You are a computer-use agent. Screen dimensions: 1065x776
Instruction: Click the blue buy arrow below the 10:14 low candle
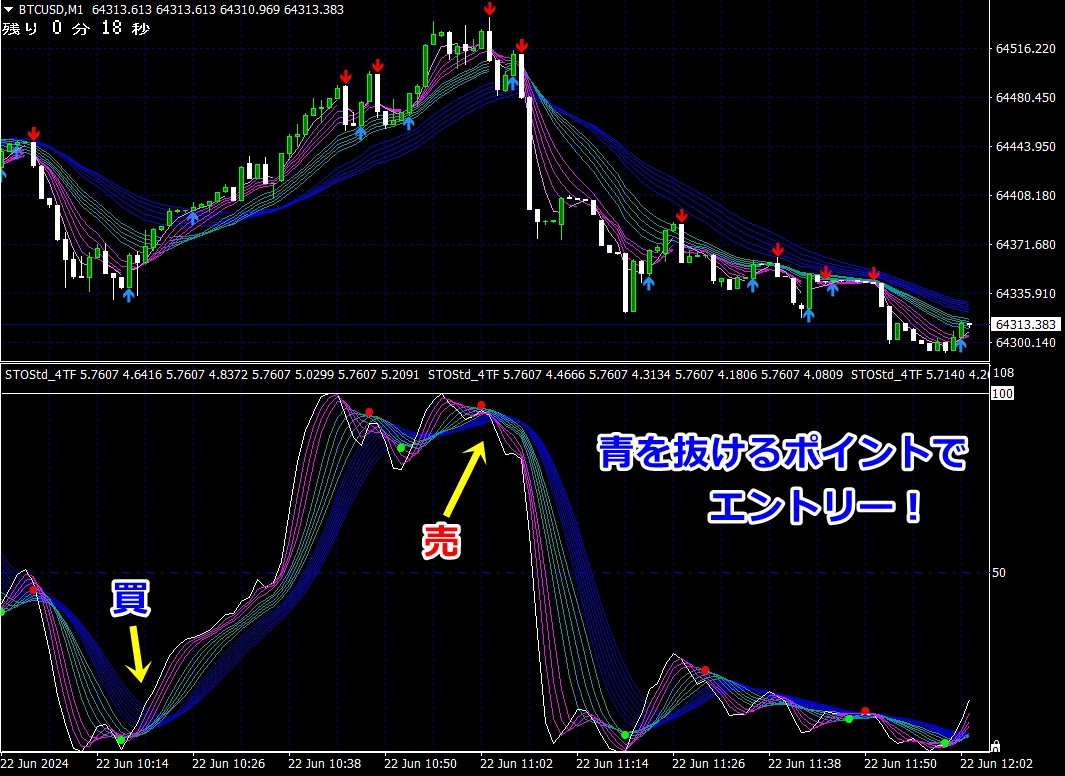tap(127, 295)
